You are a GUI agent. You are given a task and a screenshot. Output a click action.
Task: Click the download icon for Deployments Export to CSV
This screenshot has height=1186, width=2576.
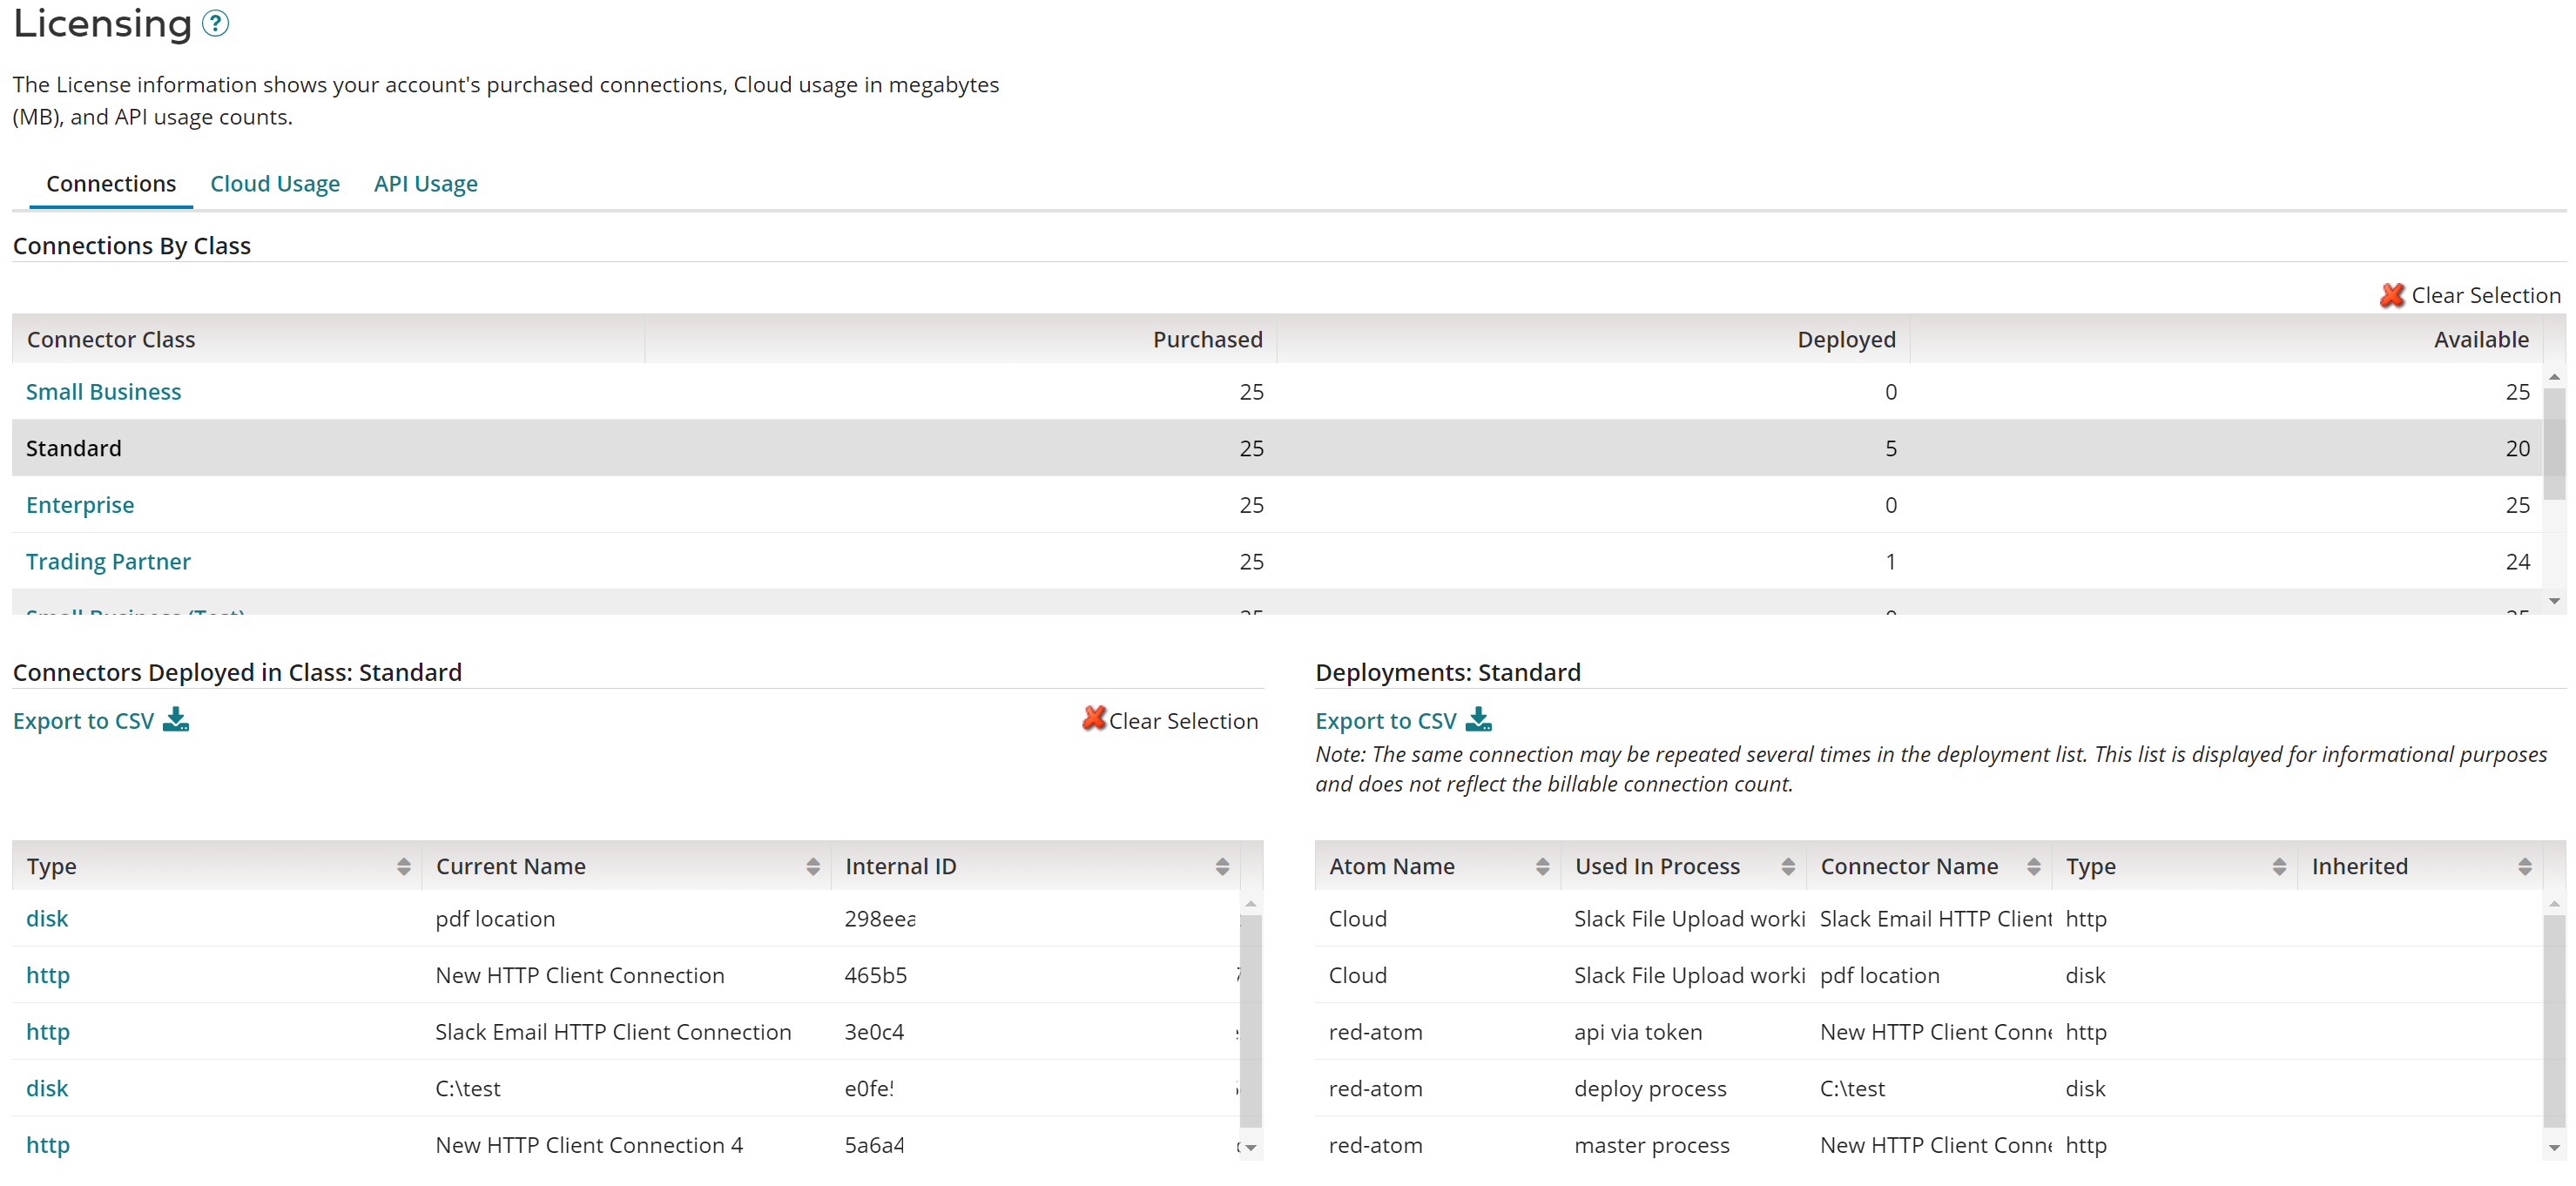pos(1478,720)
